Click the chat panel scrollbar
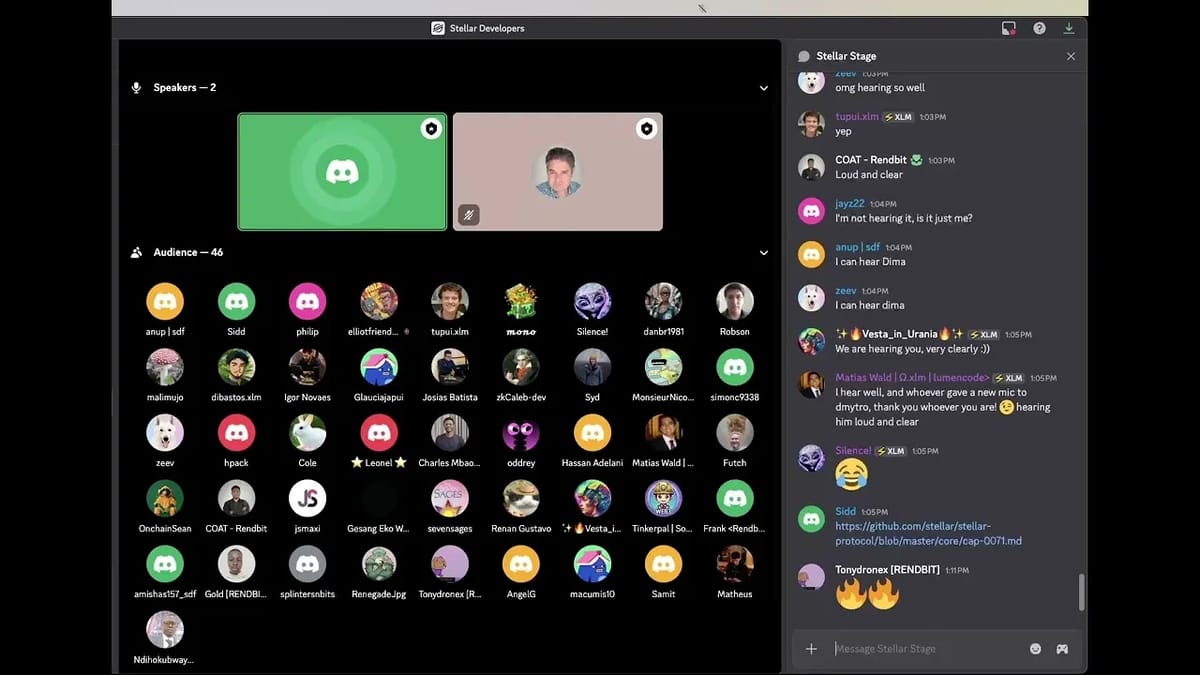 (1081, 592)
